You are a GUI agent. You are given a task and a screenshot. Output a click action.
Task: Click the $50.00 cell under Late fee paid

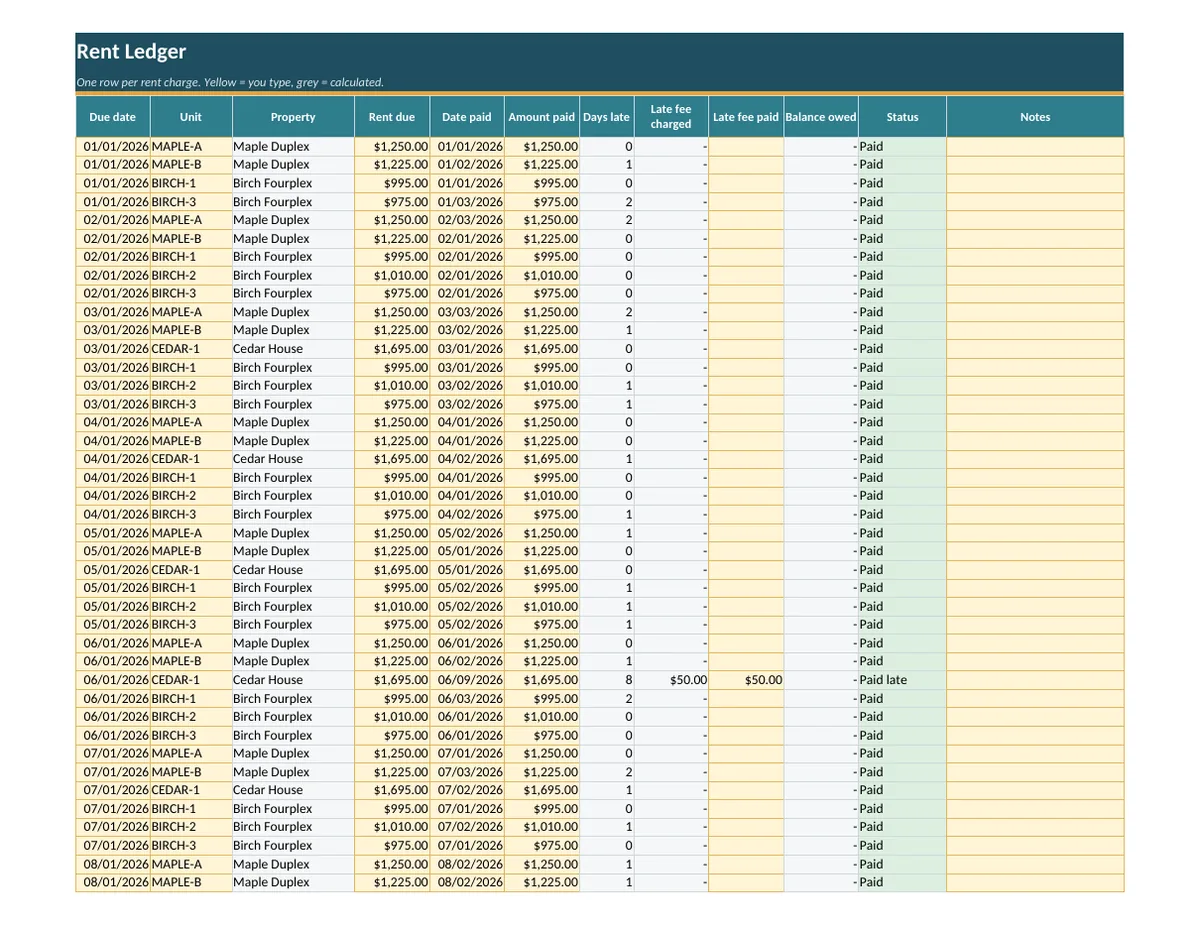[746, 680]
